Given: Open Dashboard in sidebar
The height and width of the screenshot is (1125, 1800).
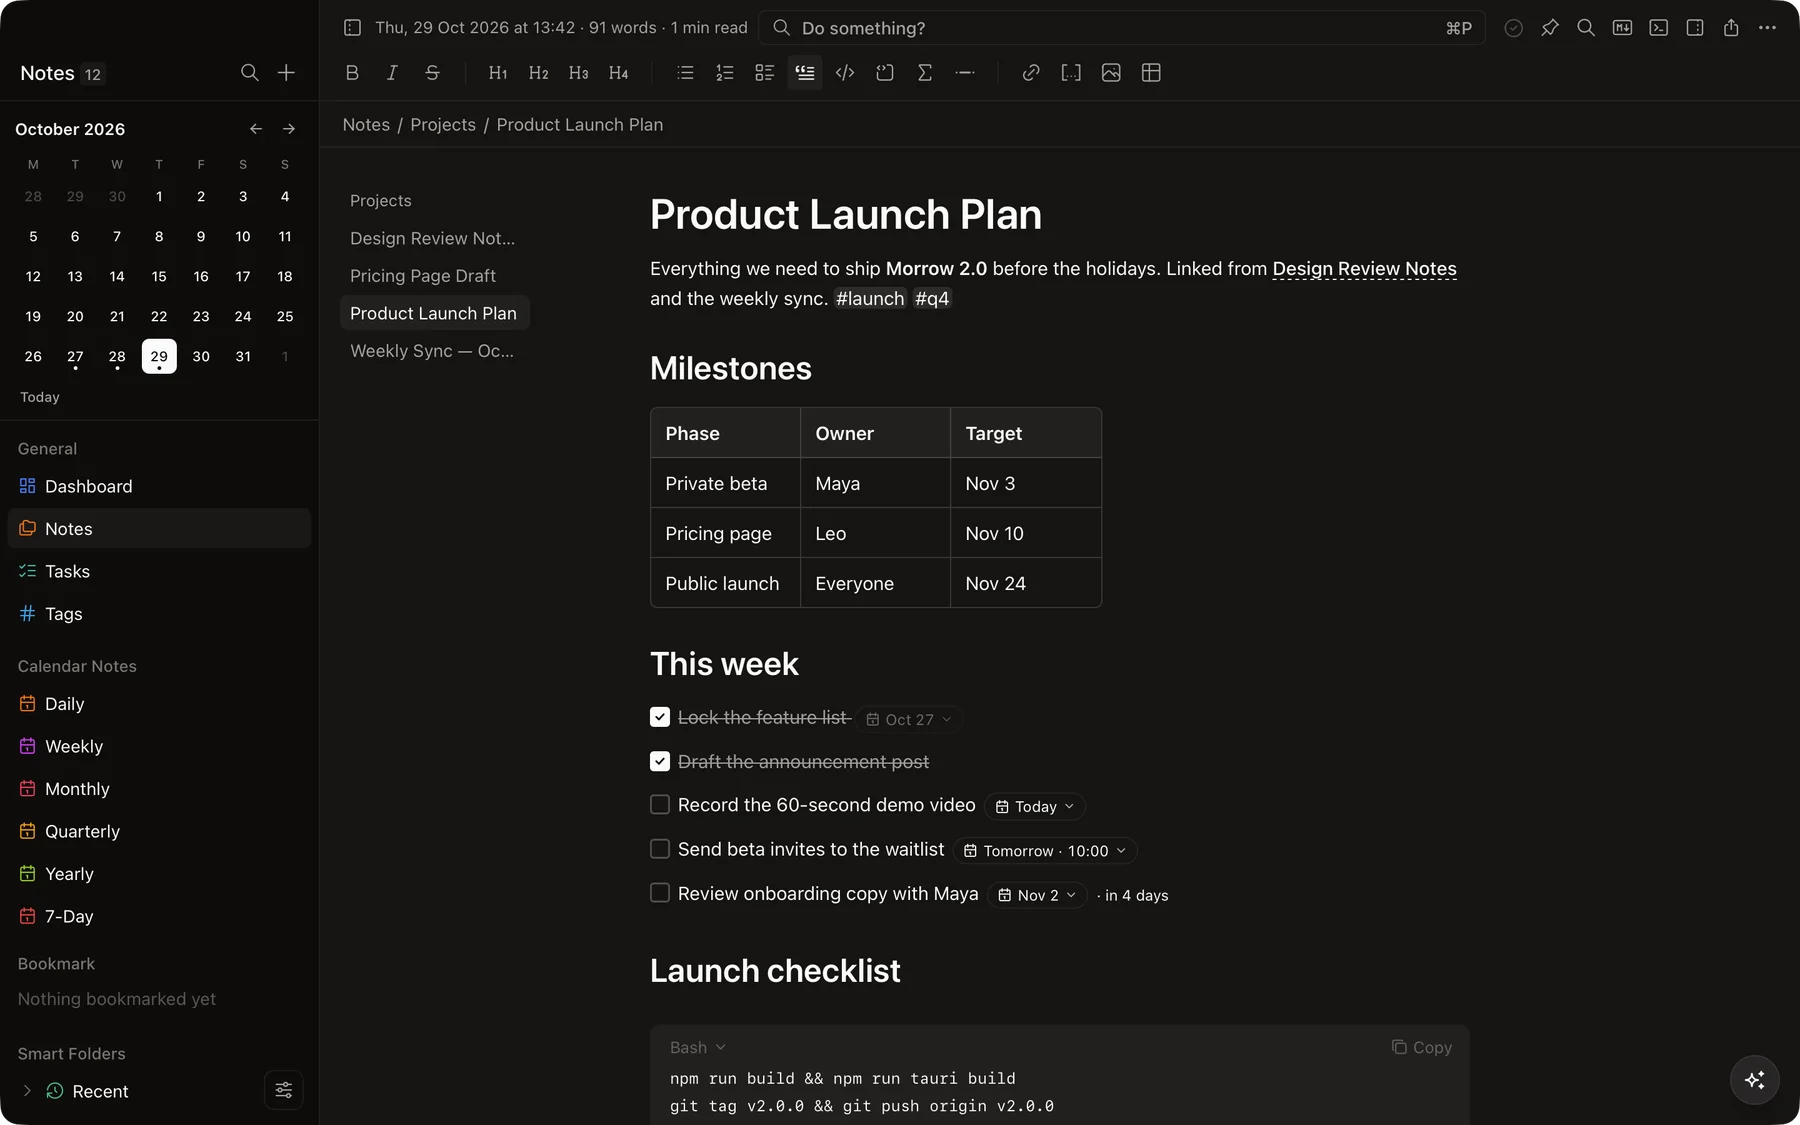Looking at the screenshot, I should pos(159,486).
